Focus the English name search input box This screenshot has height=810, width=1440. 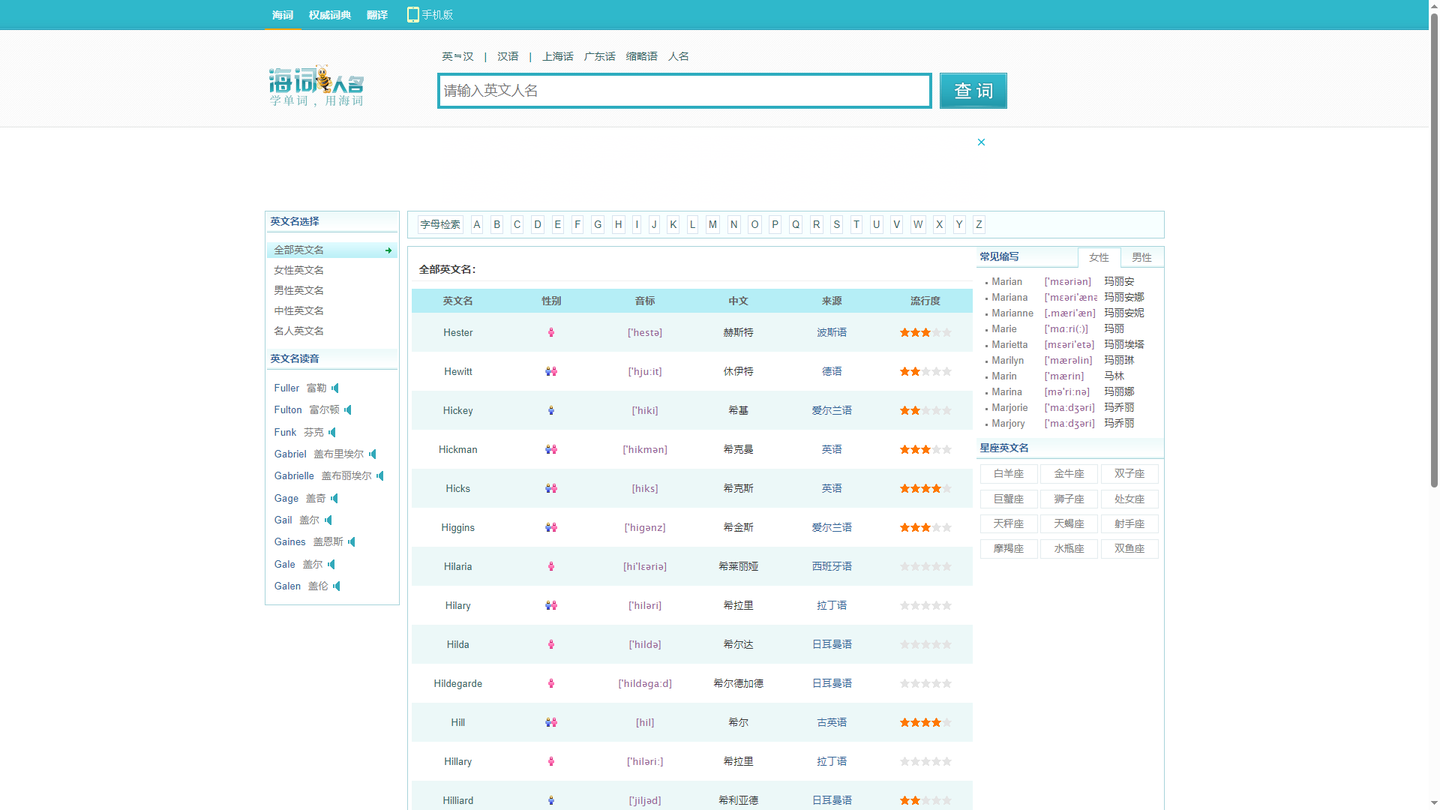(685, 91)
